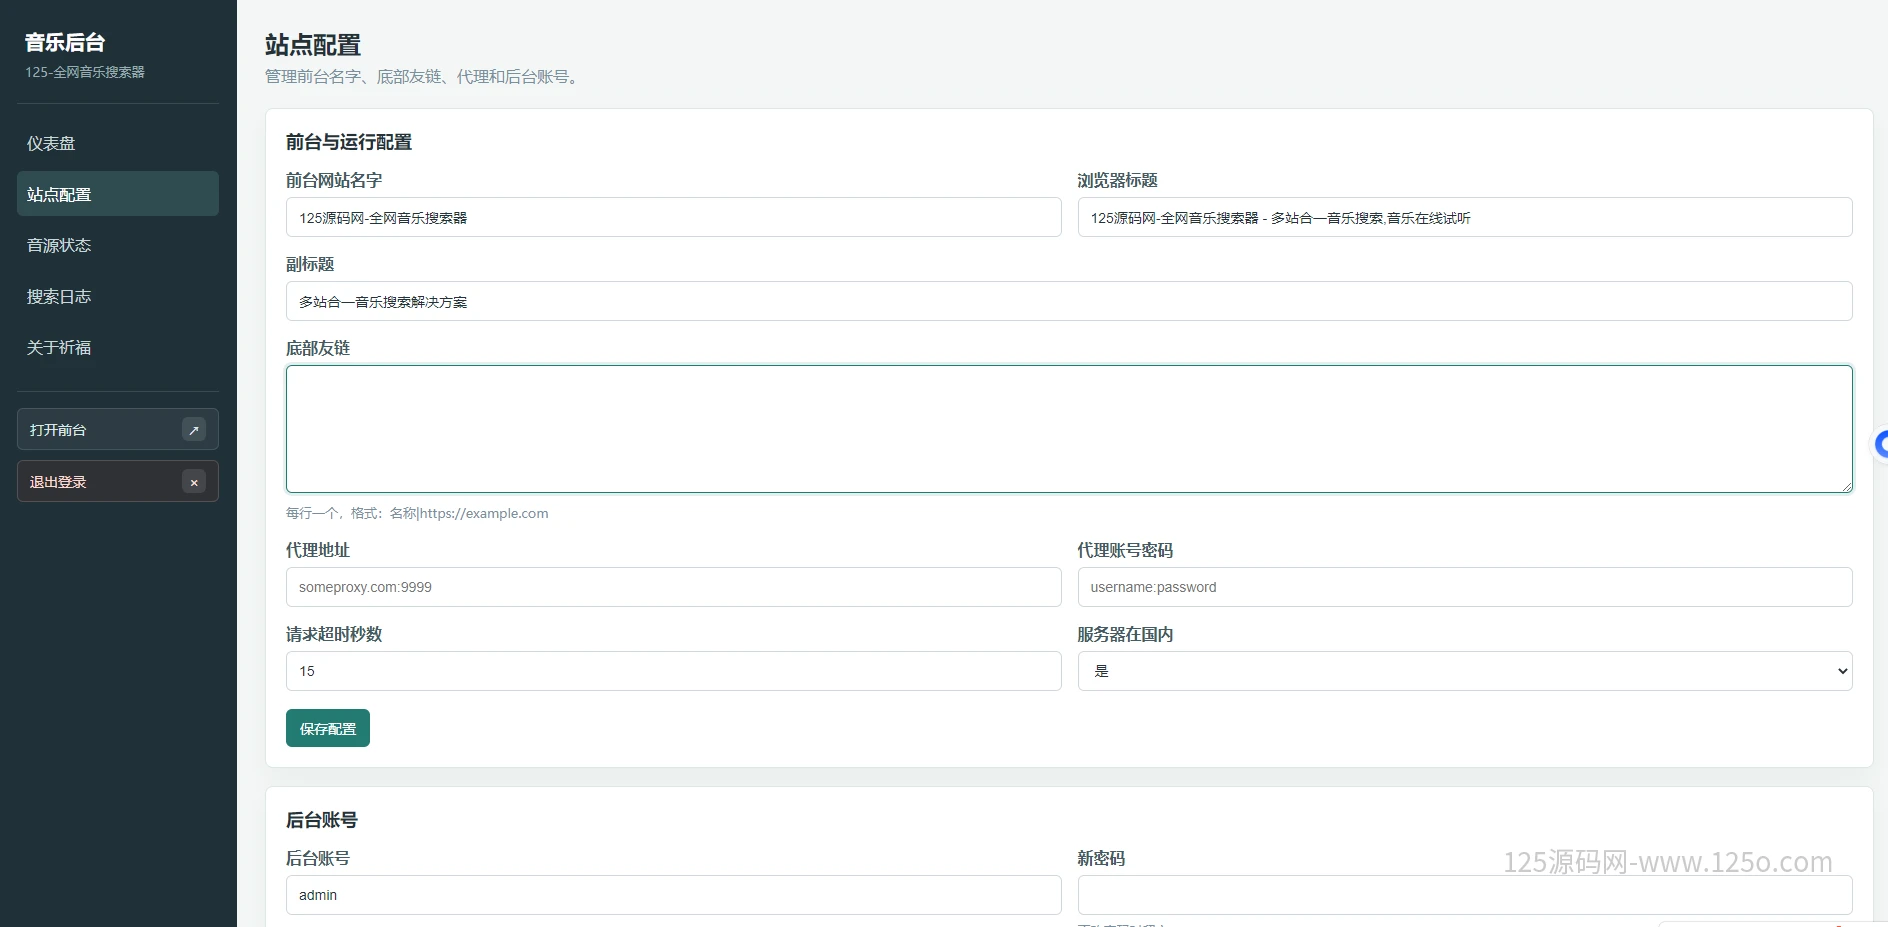
Task: Click the 退出登录 logout button
Action: pos(118,482)
